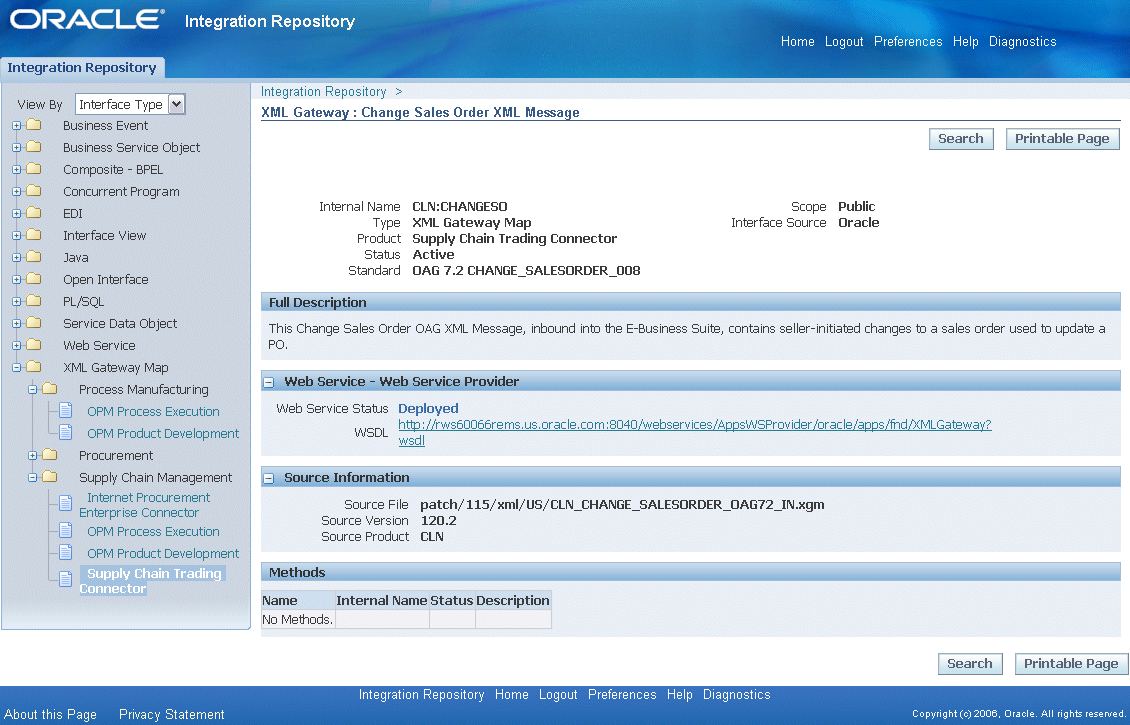This screenshot has width=1130, height=725.
Task: Click the XML Gateway Map folder icon
Action: [34, 367]
